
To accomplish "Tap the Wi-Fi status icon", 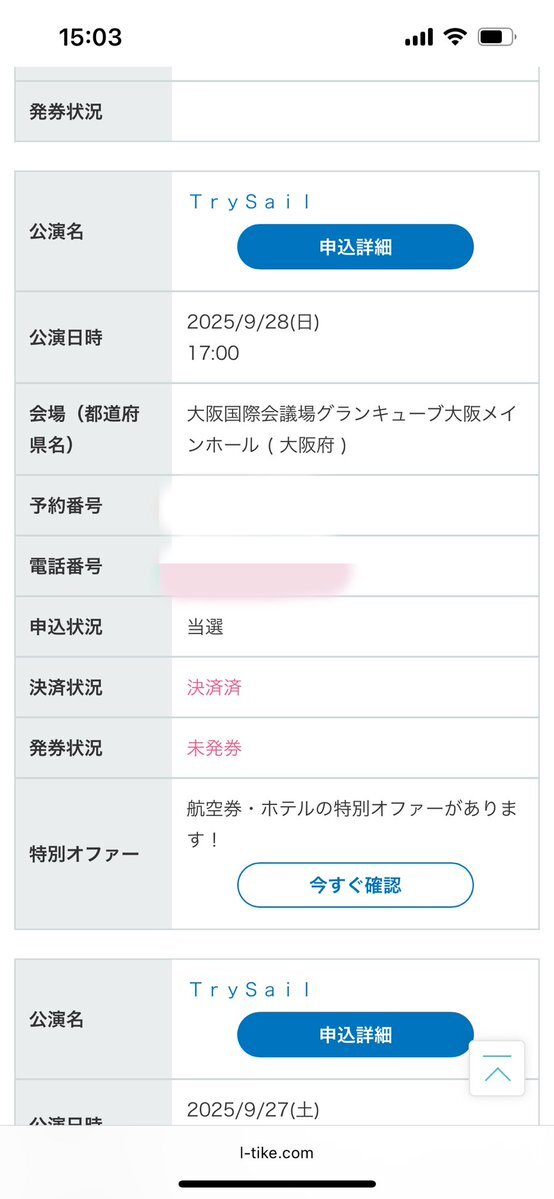I will (x=456, y=36).
